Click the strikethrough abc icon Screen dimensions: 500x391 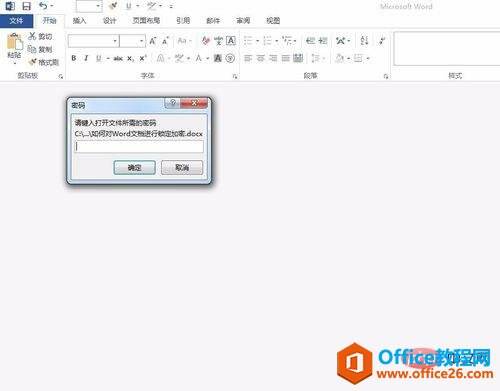[118, 59]
